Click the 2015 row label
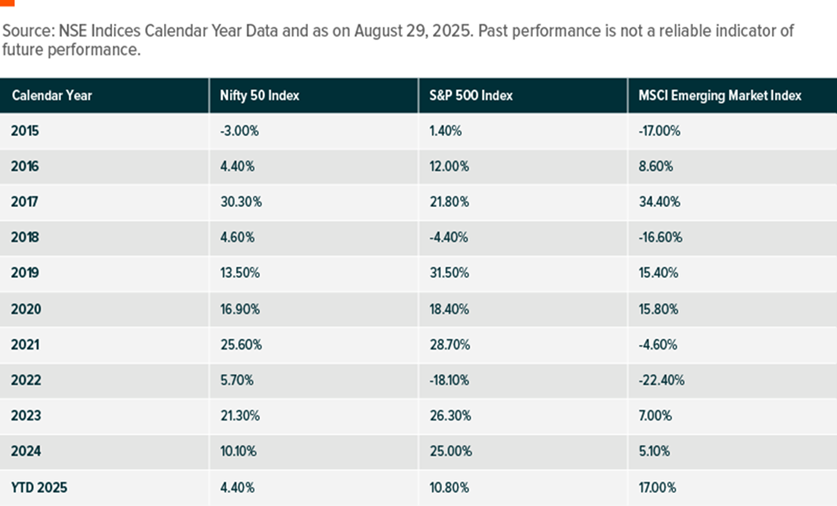Viewport: 837px width, 506px height. (25, 130)
